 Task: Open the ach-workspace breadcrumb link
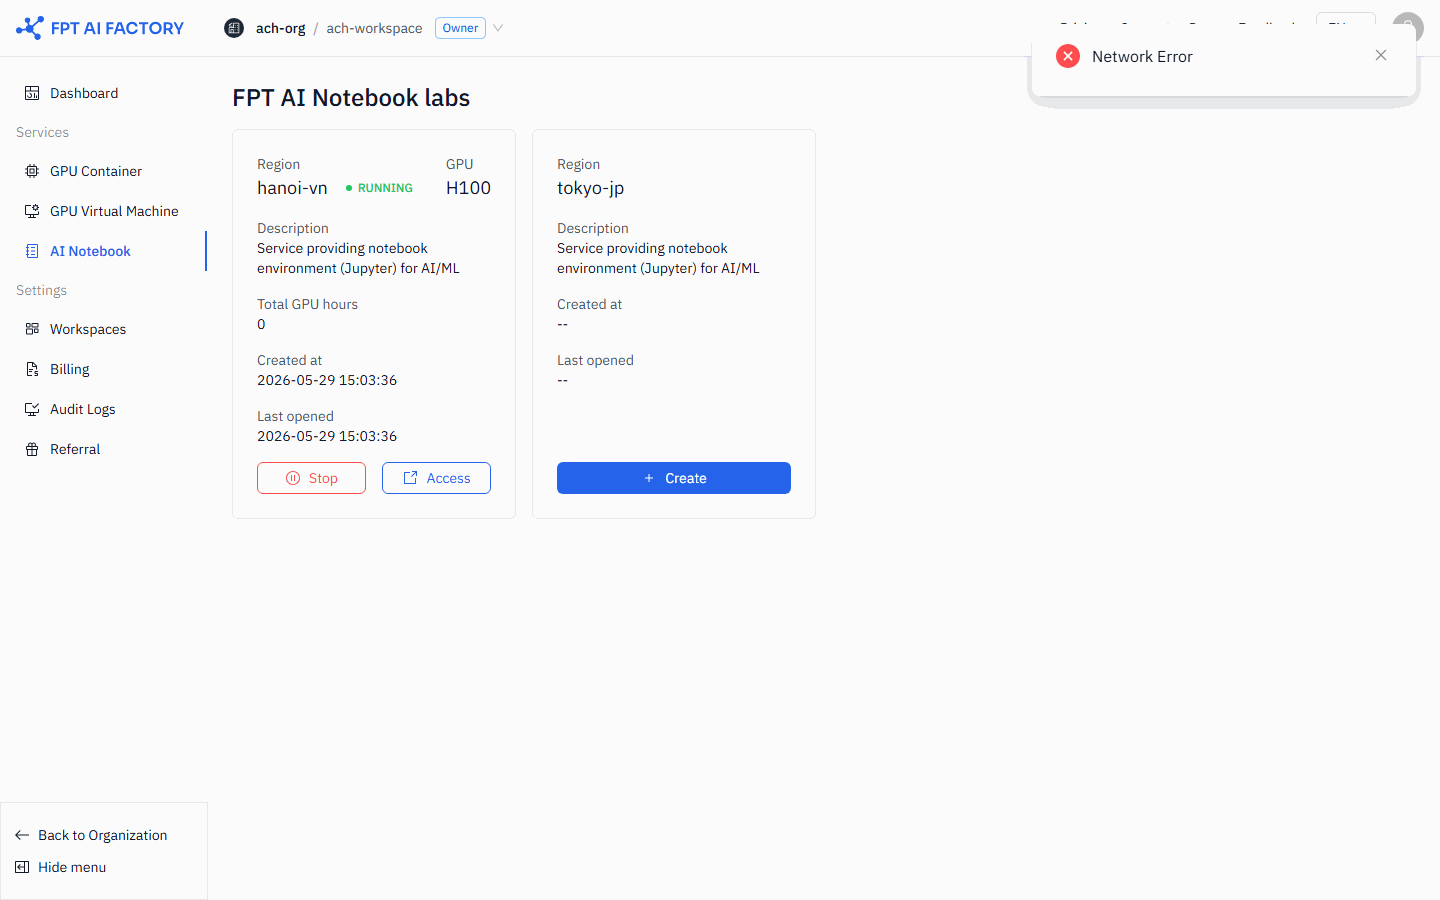(x=374, y=28)
